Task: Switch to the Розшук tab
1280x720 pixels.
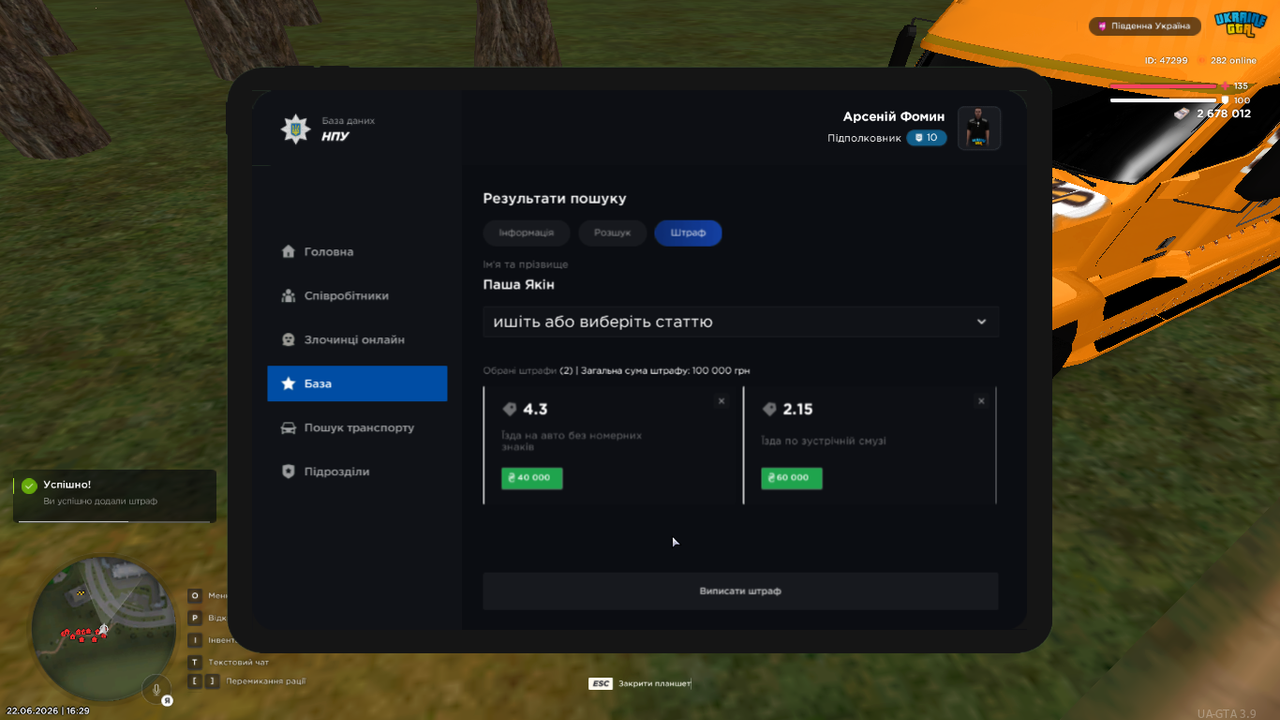Action: point(612,233)
